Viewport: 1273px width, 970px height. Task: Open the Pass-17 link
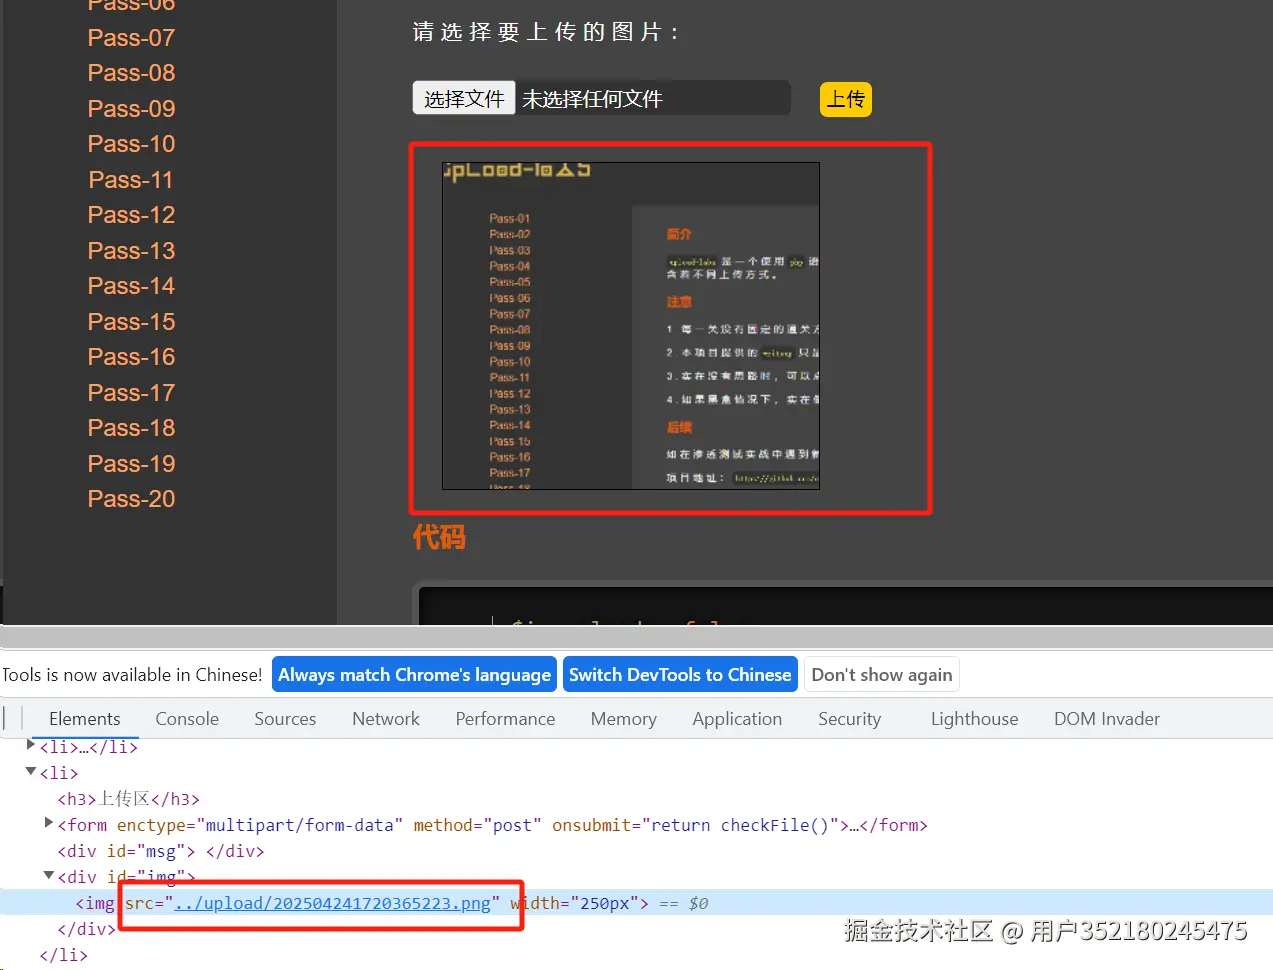[x=131, y=393]
